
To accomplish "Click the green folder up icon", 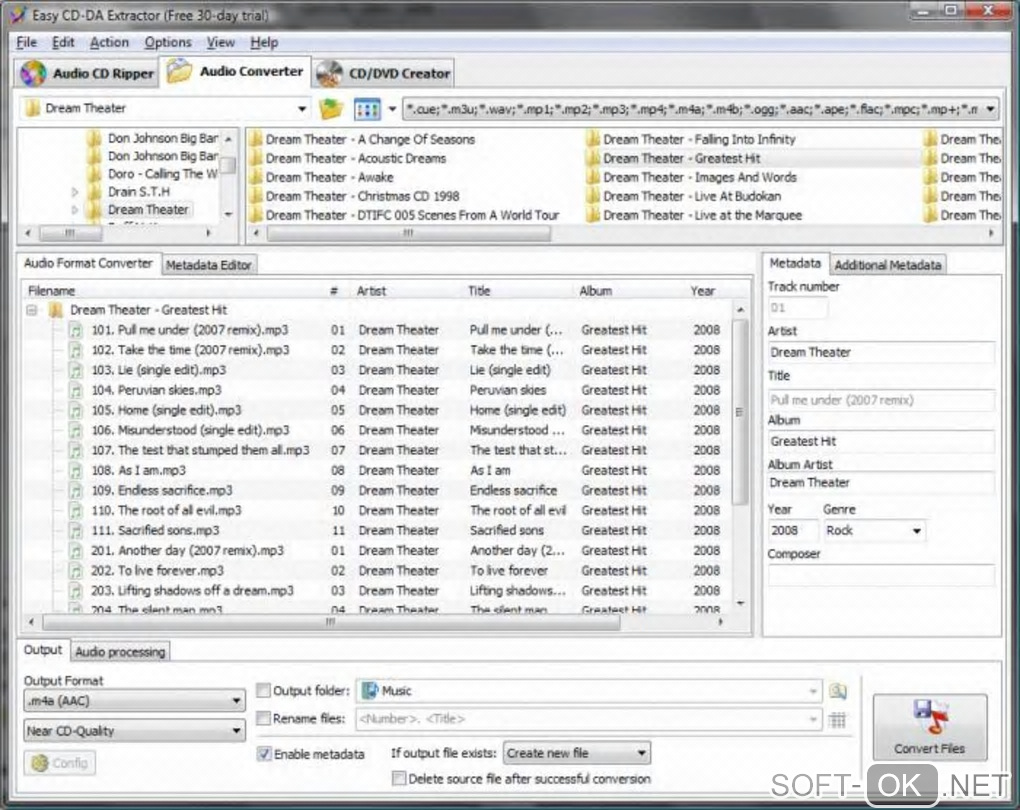I will tap(331, 109).
